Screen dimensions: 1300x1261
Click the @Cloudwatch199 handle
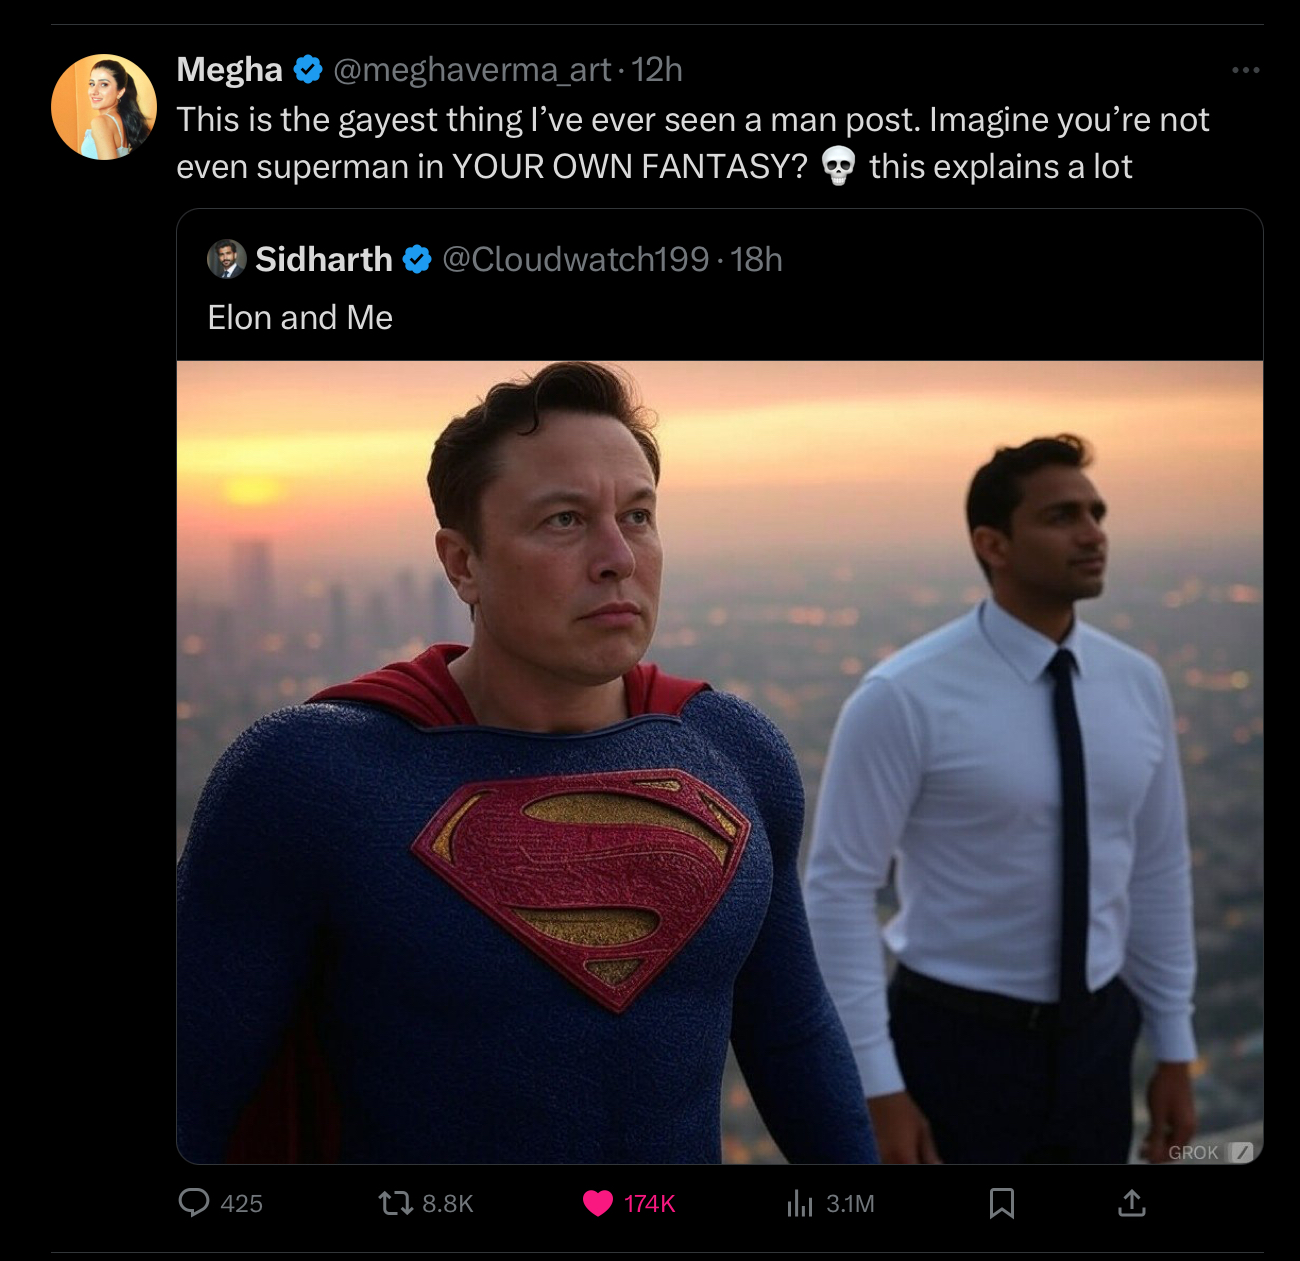(x=575, y=260)
